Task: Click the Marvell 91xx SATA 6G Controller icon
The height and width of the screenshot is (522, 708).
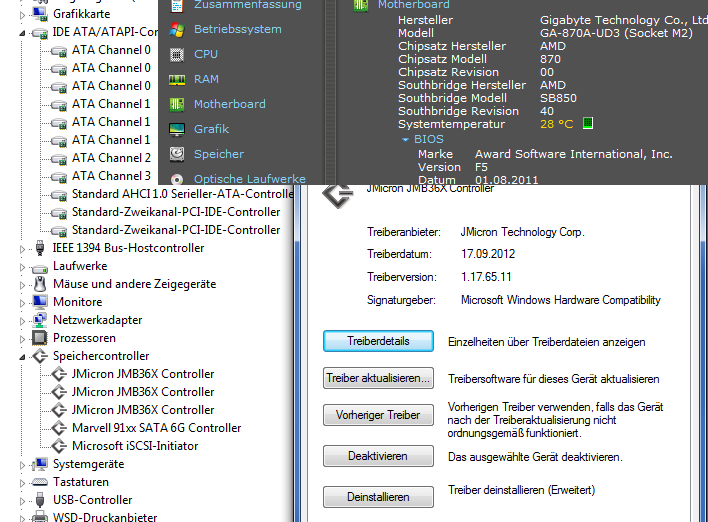Action: [59, 428]
